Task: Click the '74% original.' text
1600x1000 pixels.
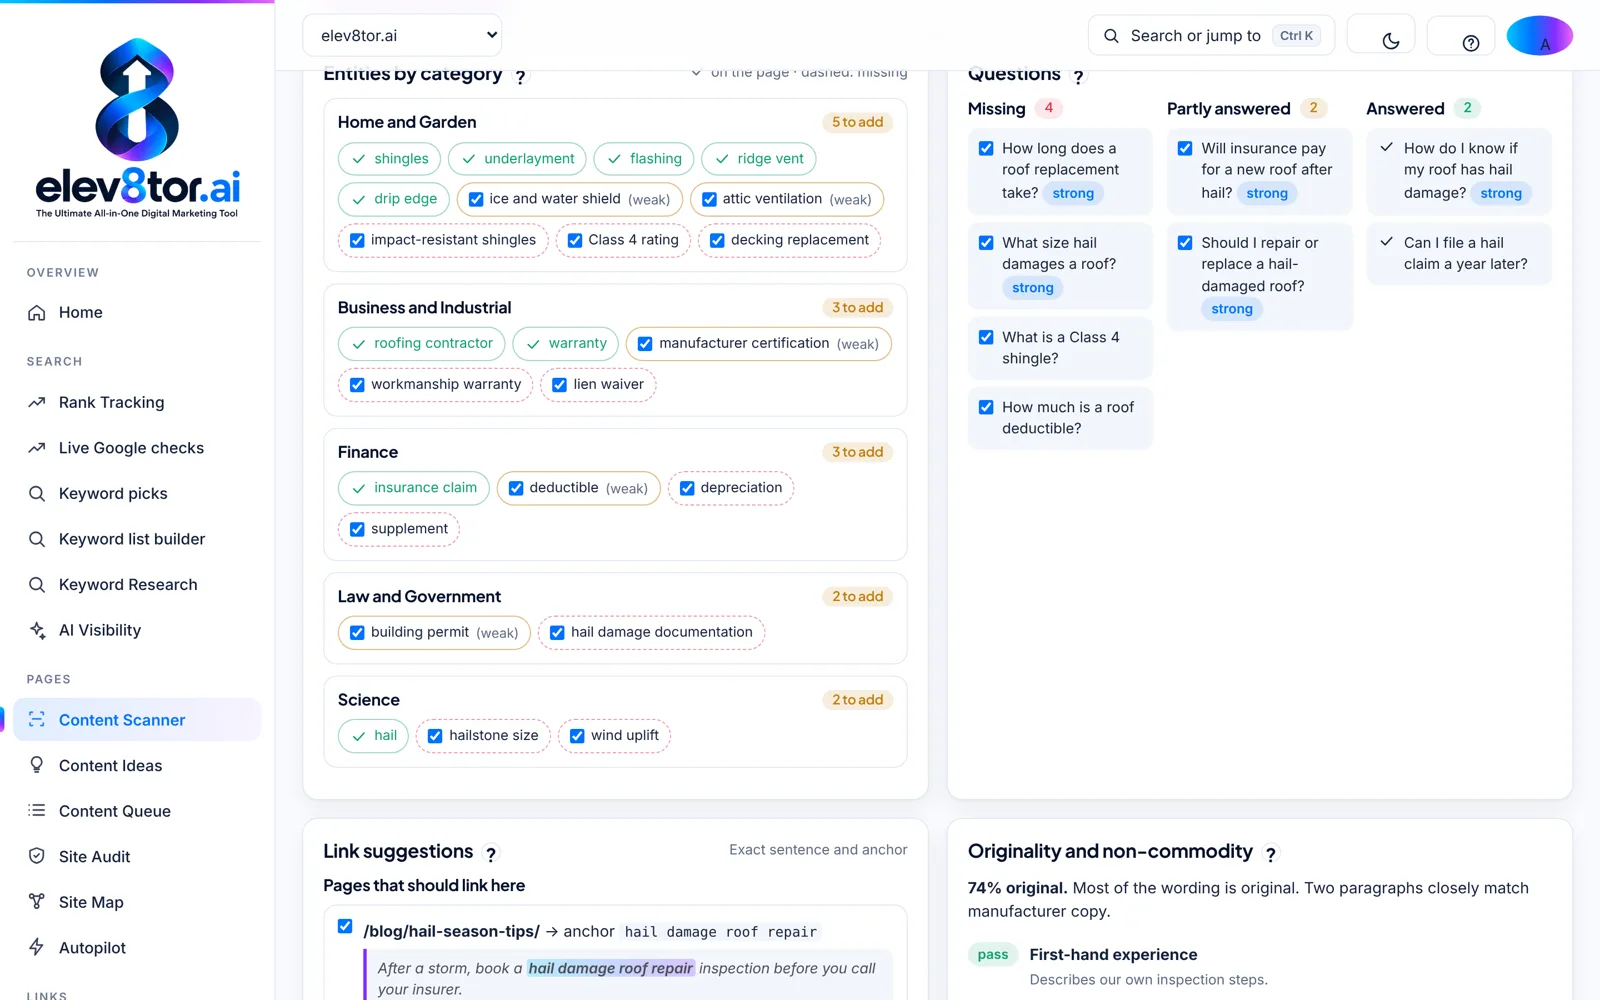Action: [1018, 888]
